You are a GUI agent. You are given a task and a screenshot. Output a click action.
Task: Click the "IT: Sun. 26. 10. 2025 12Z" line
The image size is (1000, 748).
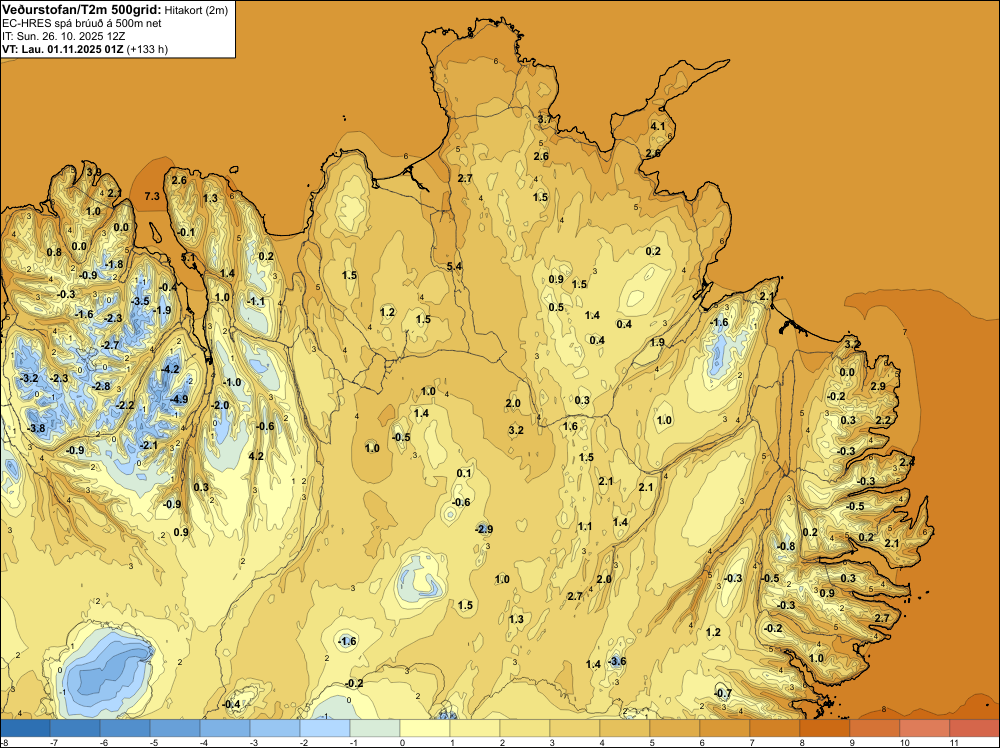click(x=63, y=36)
